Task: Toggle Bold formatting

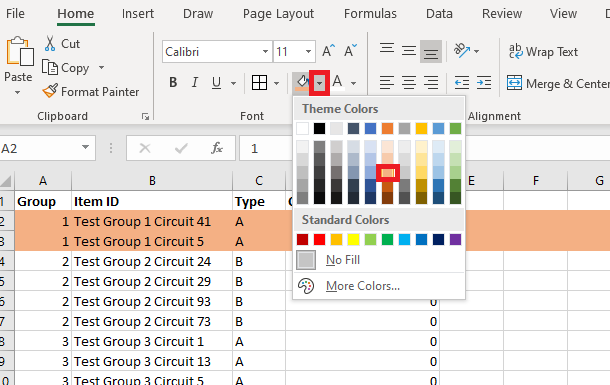Action: point(173,82)
